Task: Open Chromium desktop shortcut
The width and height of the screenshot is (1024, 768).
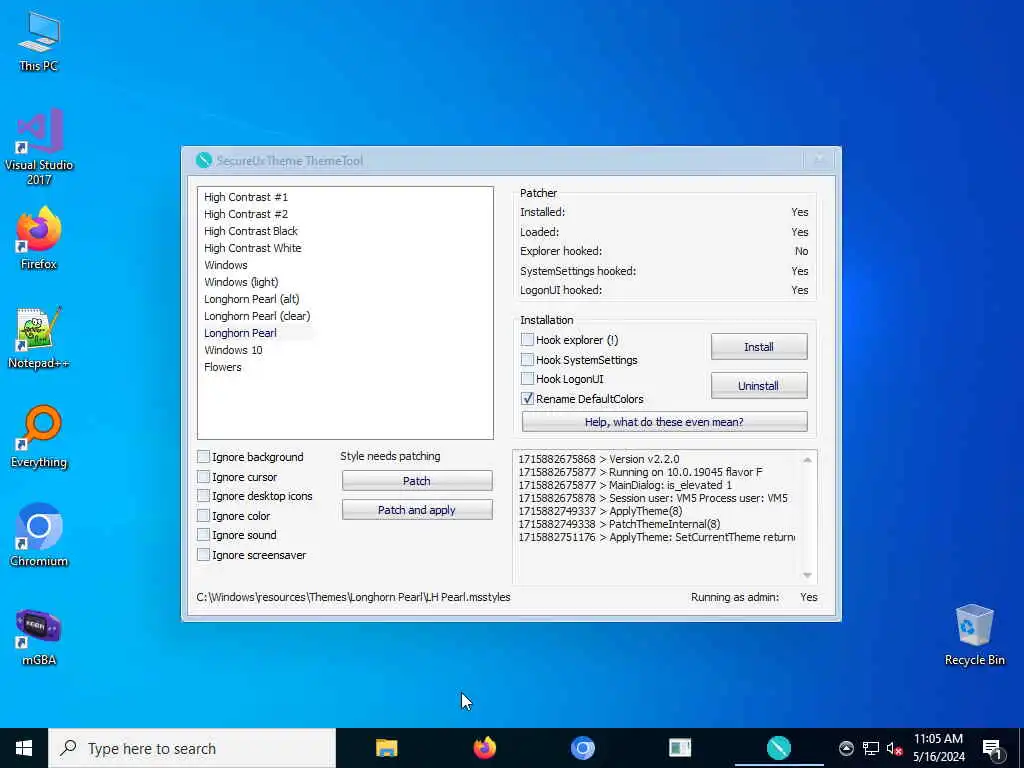Action: [x=39, y=534]
